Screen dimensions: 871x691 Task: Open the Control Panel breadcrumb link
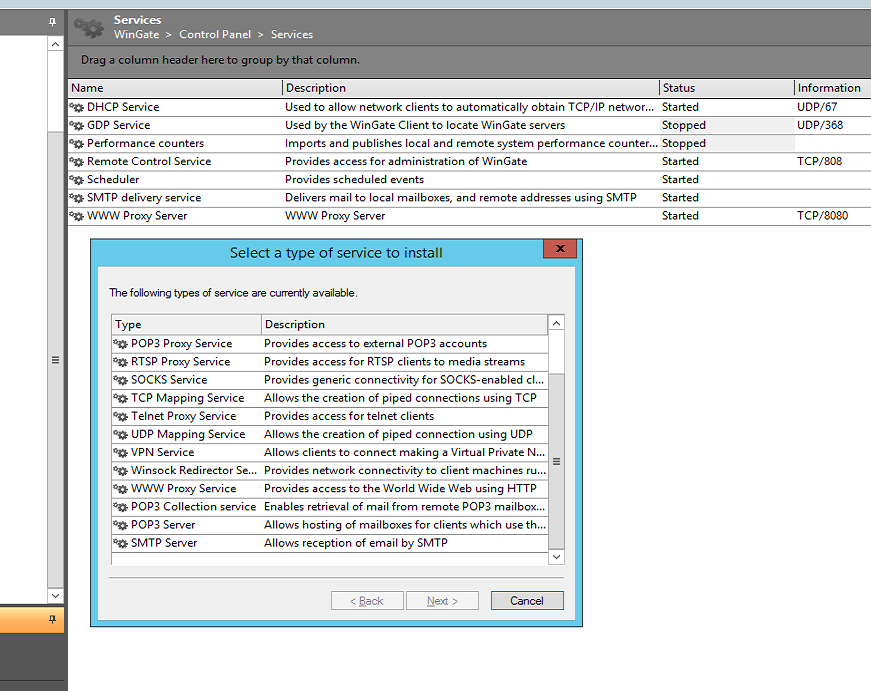click(215, 34)
